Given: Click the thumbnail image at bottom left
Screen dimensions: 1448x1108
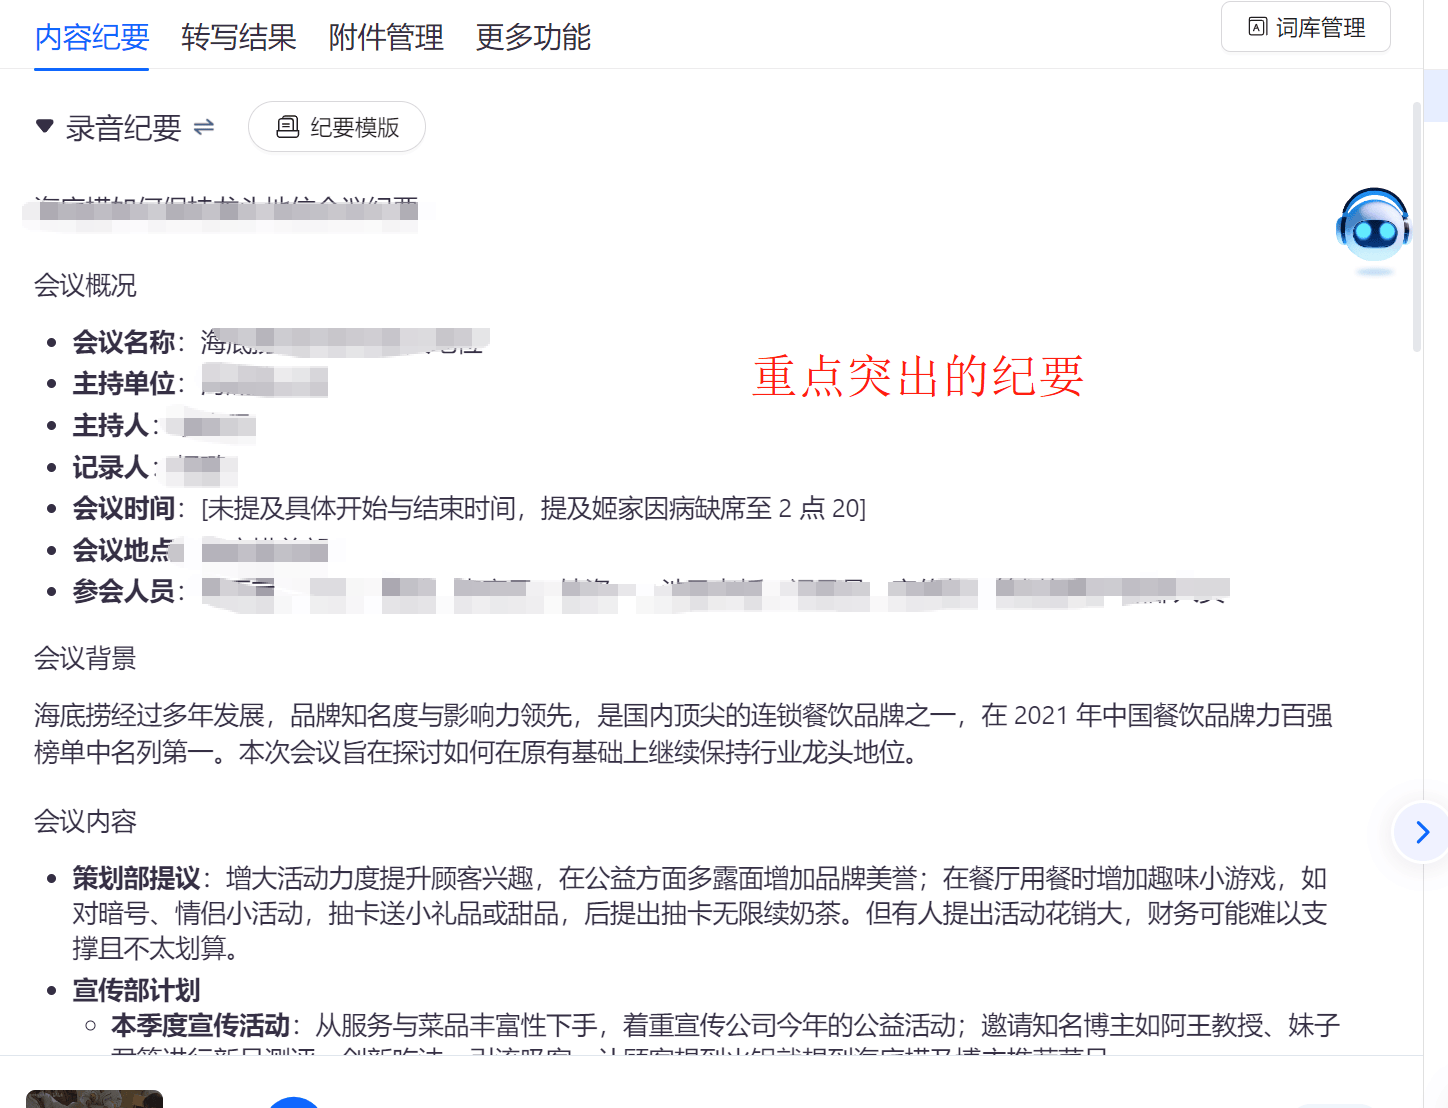Looking at the screenshot, I should 94,1099.
